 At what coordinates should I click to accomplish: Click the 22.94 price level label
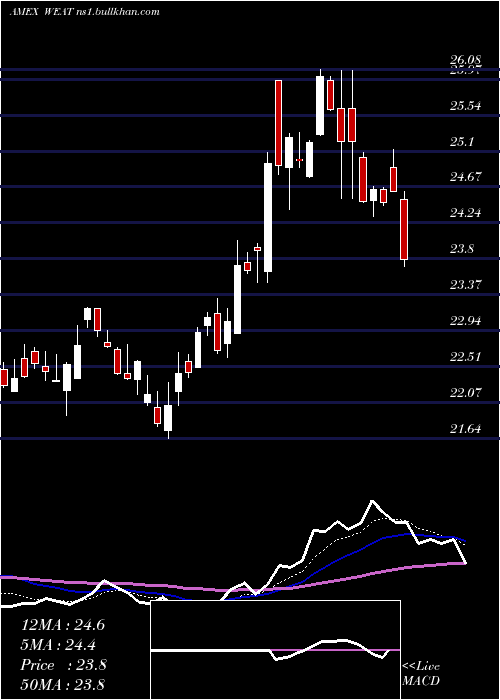[x=466, y=321]
